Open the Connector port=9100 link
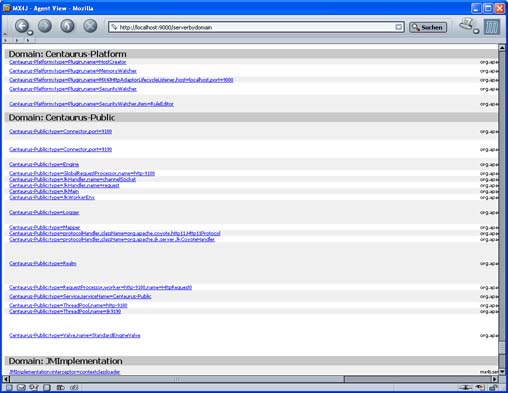This screenshot has height=393, width=508. [x=61, y=131]
